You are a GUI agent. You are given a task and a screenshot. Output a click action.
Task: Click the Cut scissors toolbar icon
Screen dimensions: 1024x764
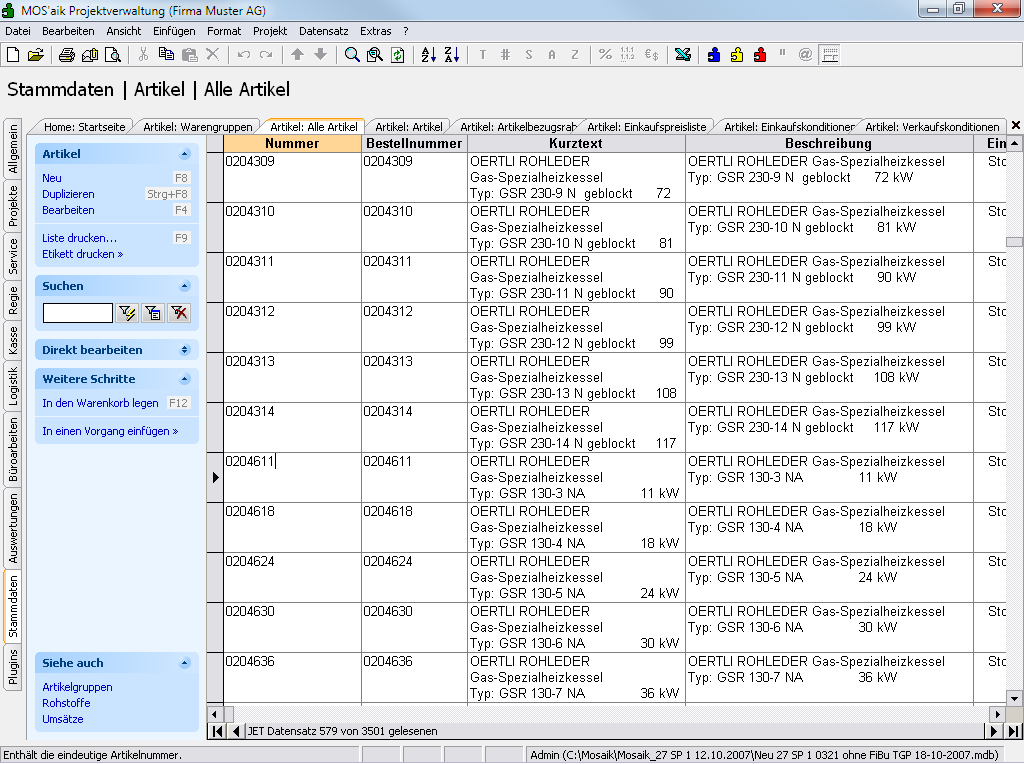pyautogui.click(x=143, y=55)
